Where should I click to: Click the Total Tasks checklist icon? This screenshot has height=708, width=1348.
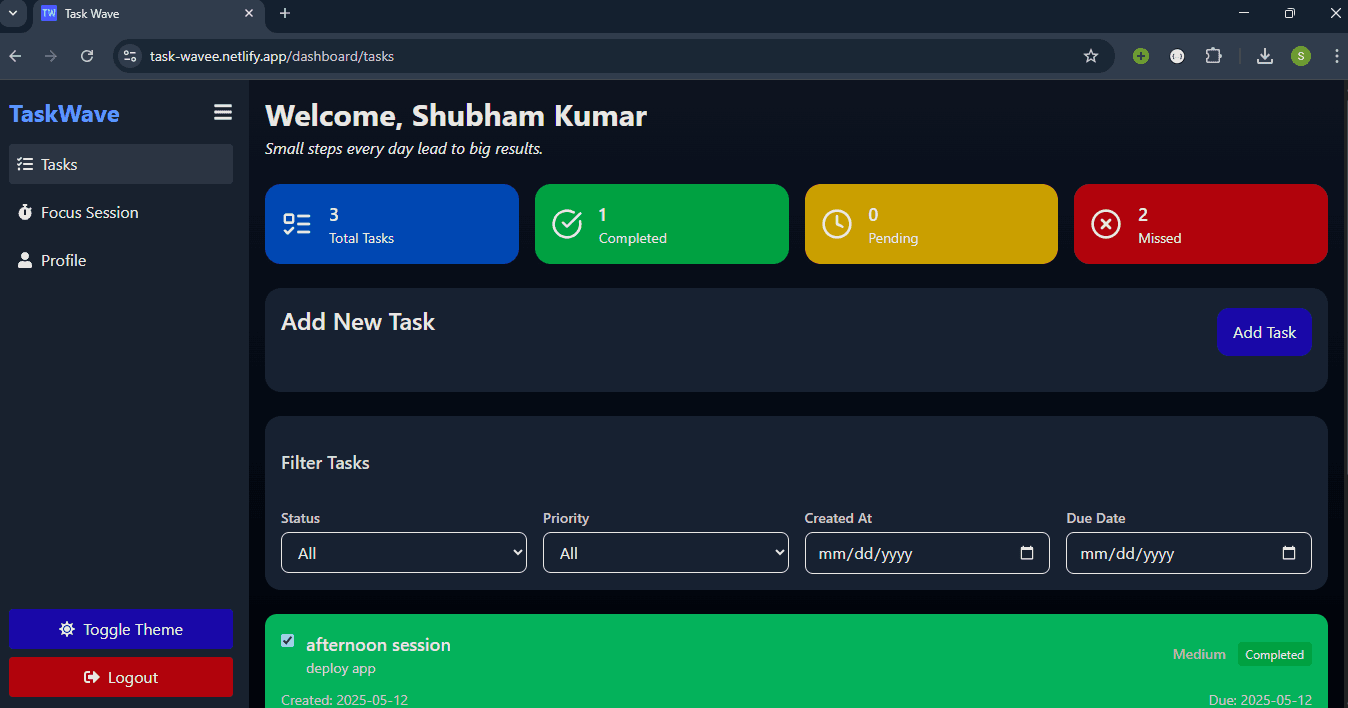click(x=297, y=224)
